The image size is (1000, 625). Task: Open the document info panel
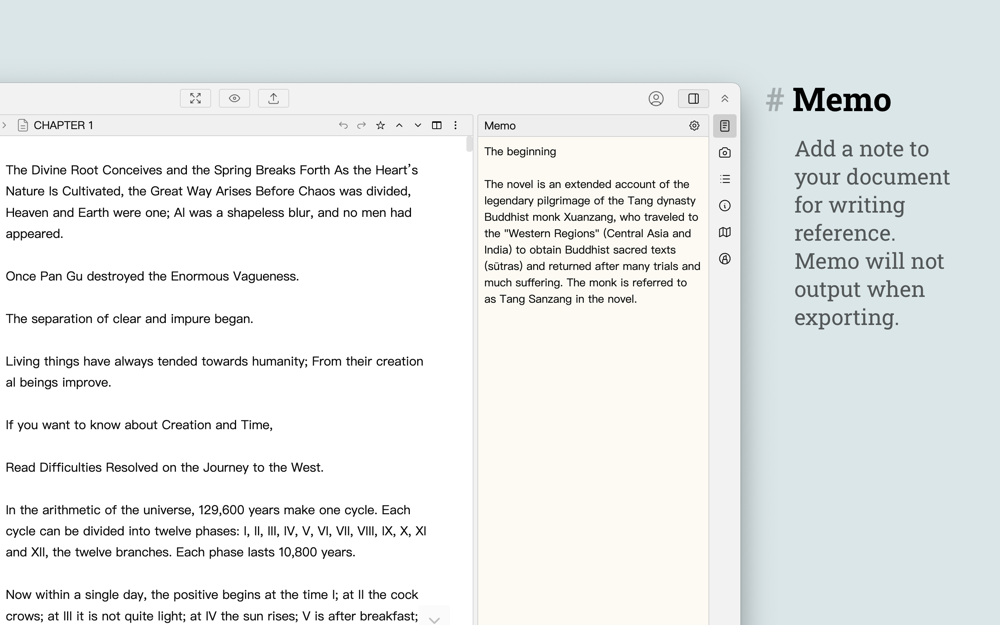[x=724, y=205]
